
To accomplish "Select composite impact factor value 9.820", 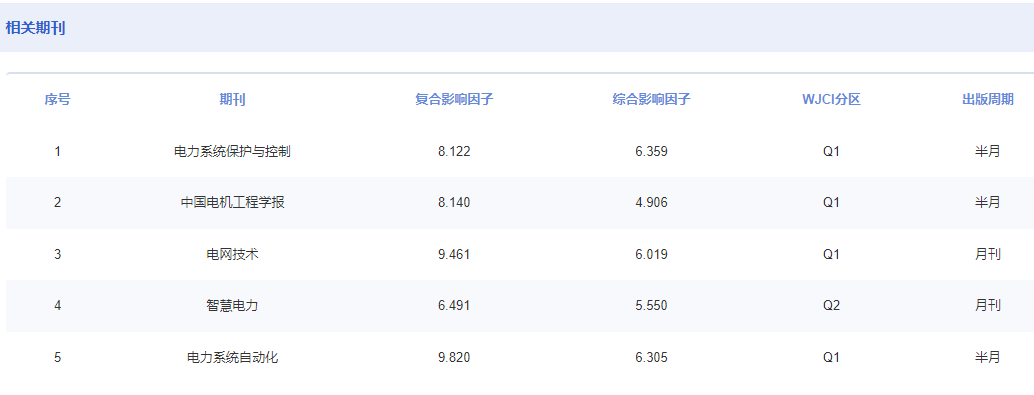I will coord(454,357).
